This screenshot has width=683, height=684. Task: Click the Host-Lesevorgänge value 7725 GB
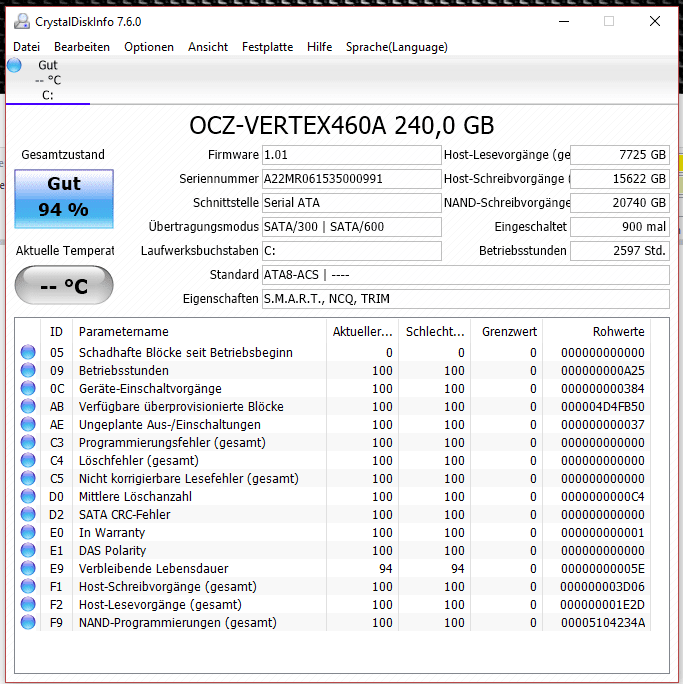pyautogui.click(x=620, y=155)
